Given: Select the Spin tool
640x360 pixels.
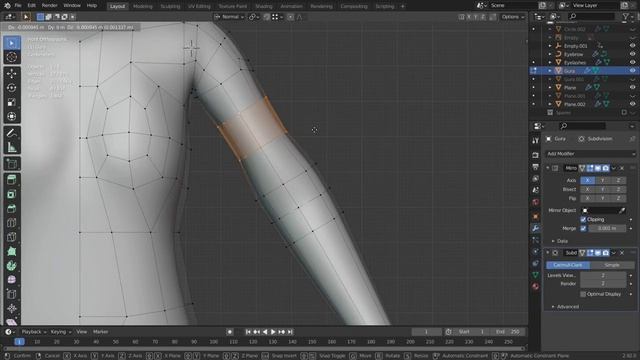Looking at the screenshot, I should [12, 266].
